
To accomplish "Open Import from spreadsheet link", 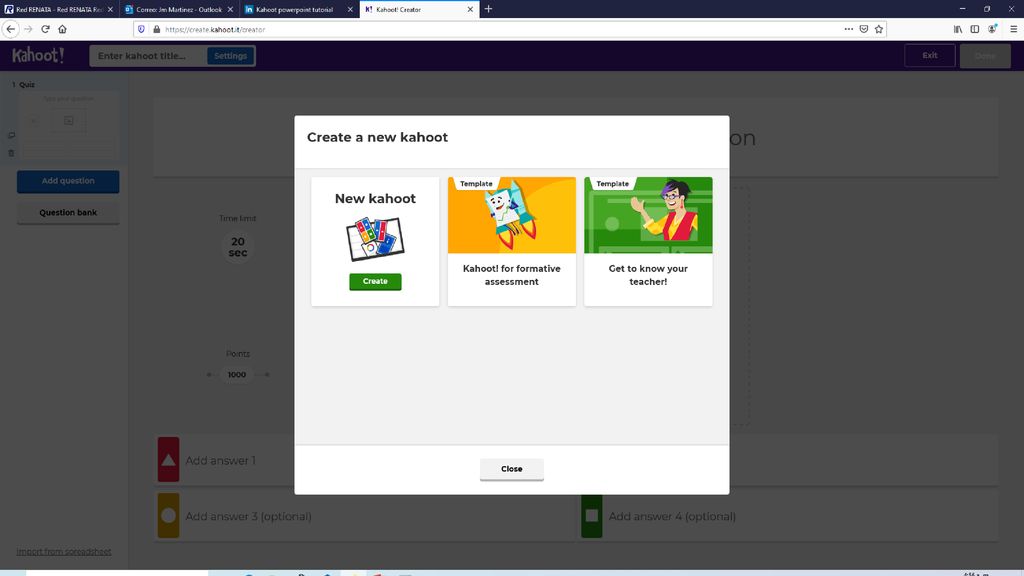I will pyautogui.click(x=64, y=552).
